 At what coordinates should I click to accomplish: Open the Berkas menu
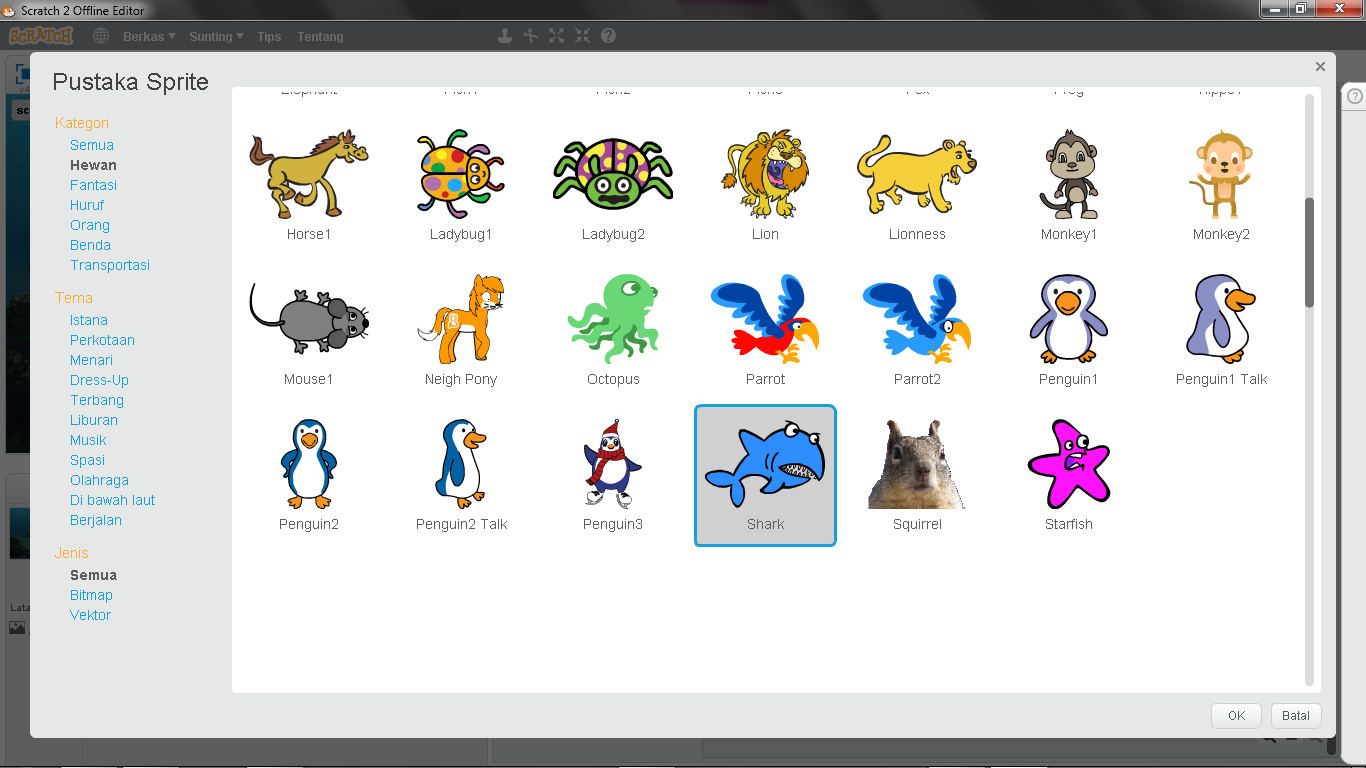point(145,35)
